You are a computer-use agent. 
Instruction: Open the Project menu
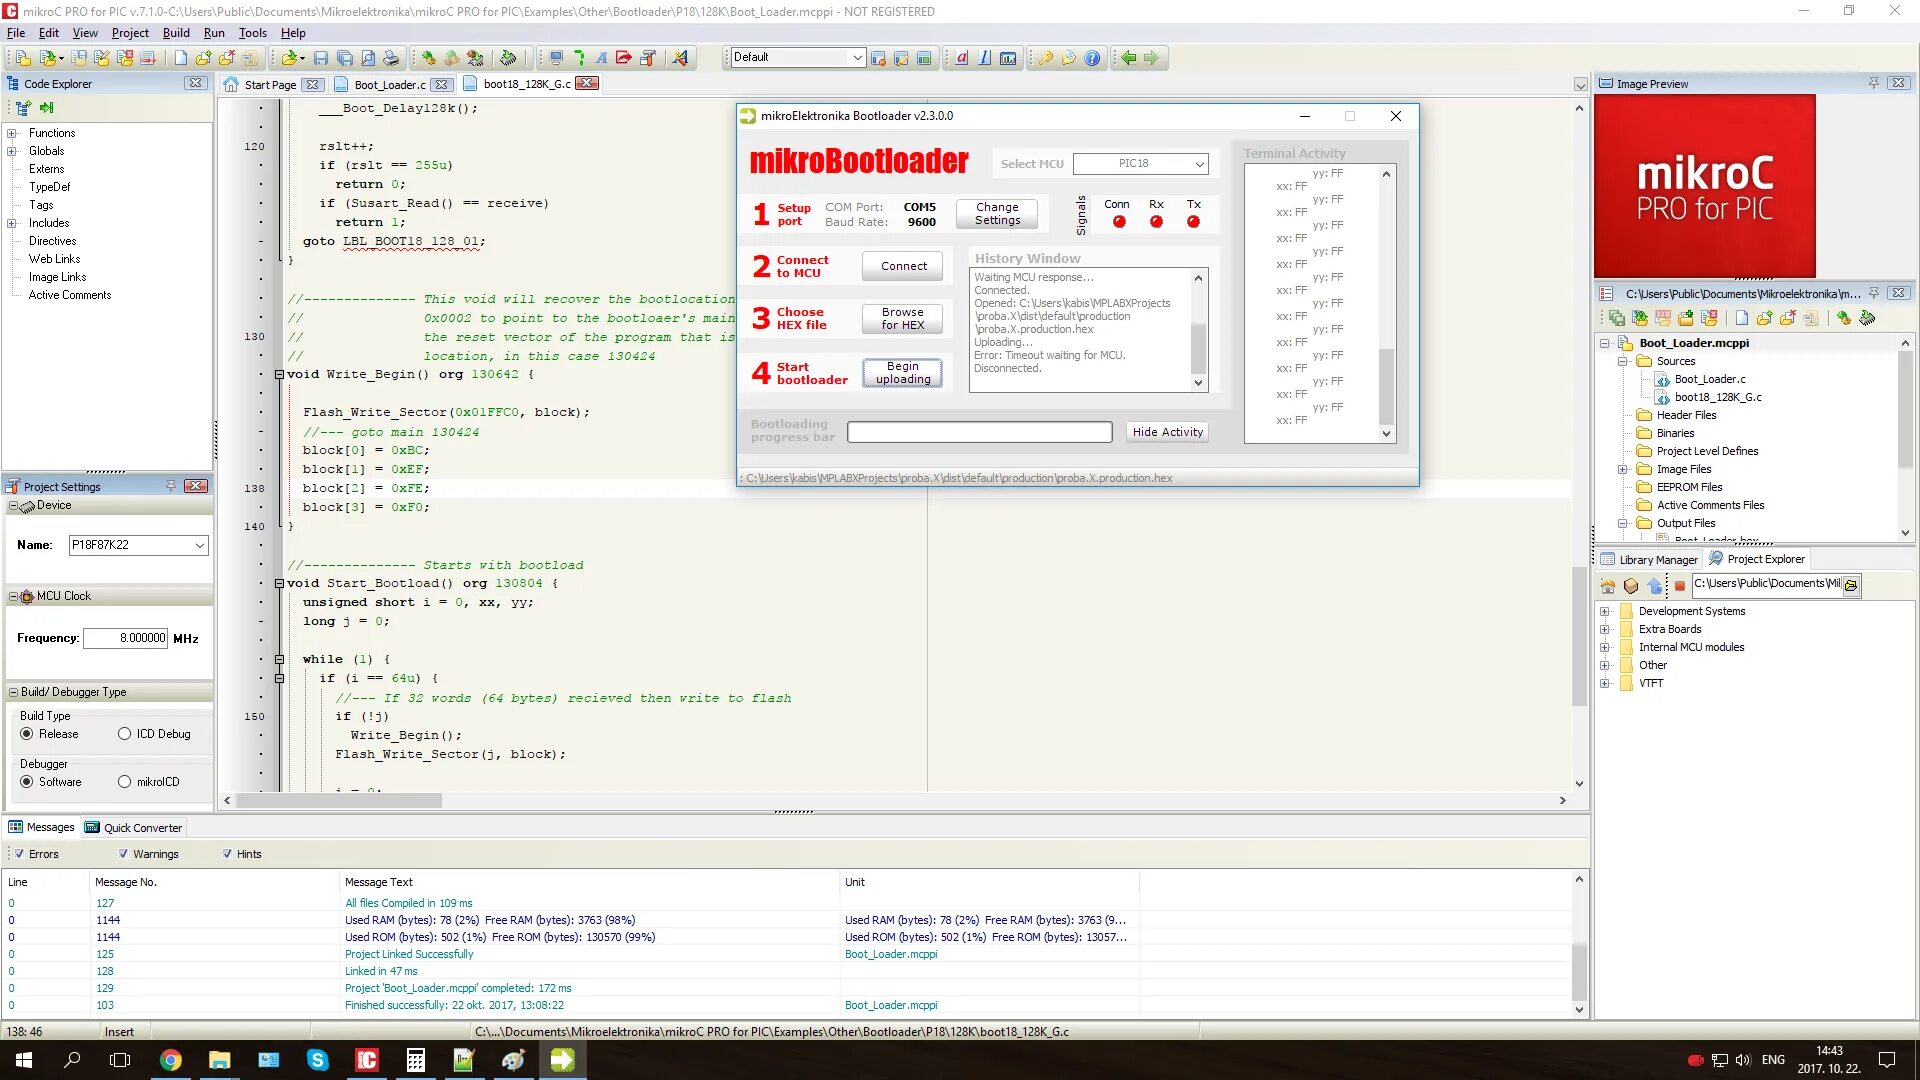point(130,33)
